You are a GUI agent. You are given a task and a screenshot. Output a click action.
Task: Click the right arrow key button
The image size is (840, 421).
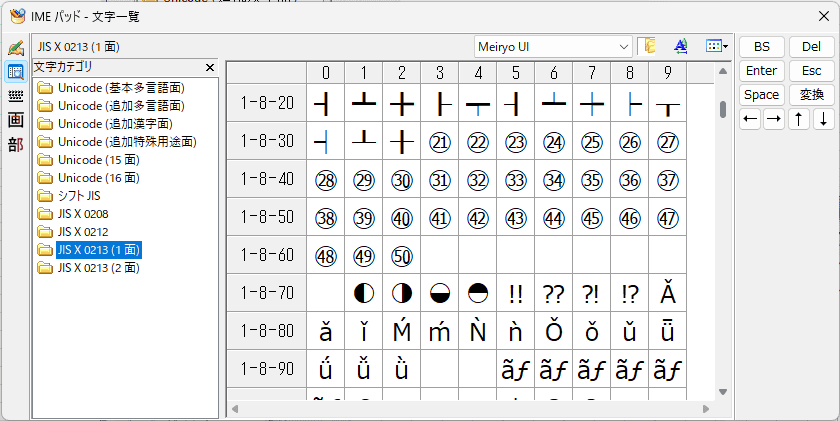[774, 119]
